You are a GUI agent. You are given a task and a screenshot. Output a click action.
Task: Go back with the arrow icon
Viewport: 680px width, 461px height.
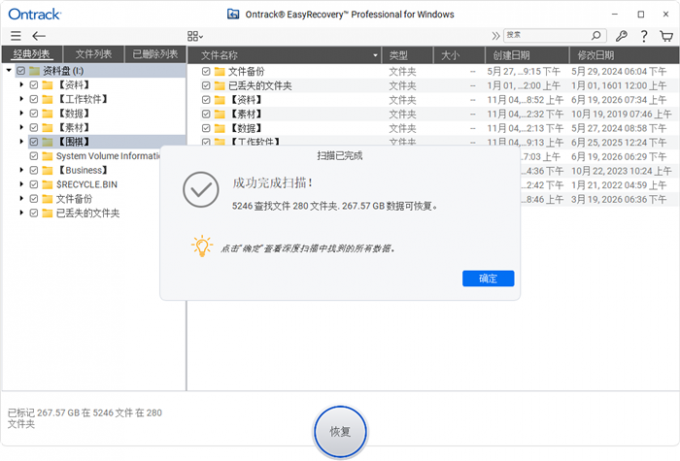point(39,36)
